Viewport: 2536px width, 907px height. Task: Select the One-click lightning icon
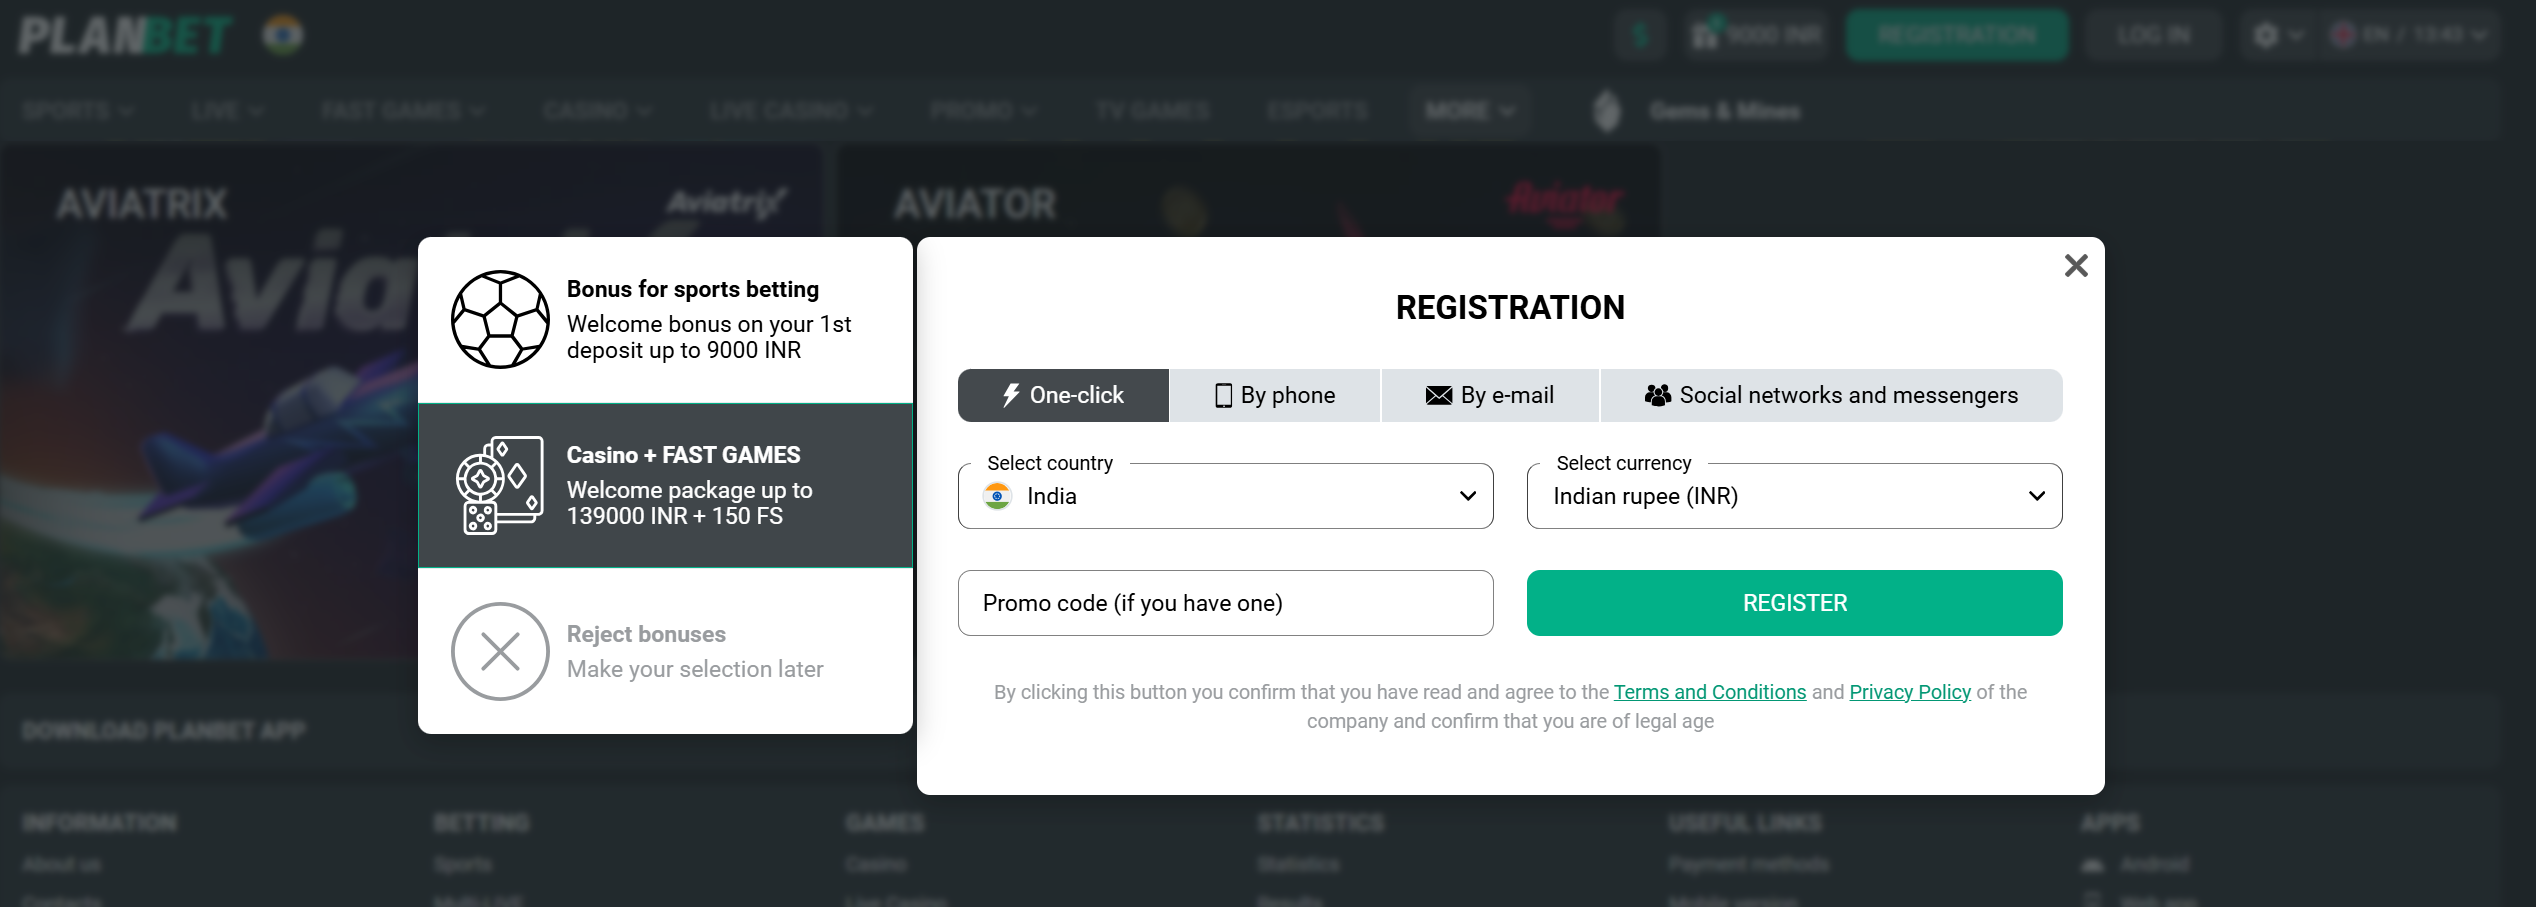pos(1012,395)
